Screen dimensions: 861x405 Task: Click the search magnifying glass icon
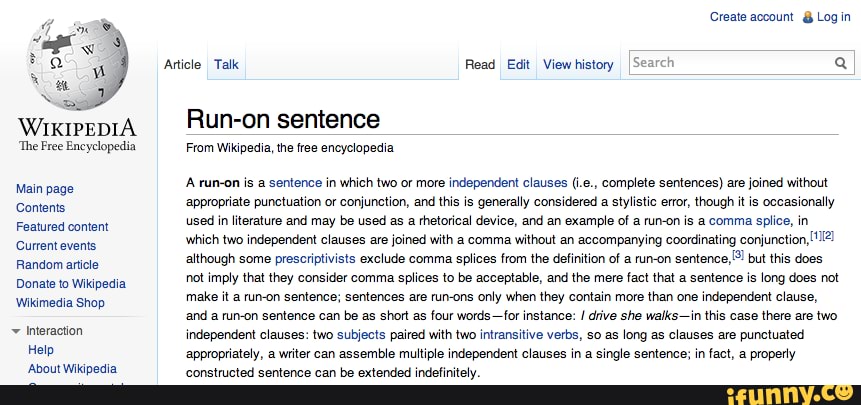tap(841, 63)
